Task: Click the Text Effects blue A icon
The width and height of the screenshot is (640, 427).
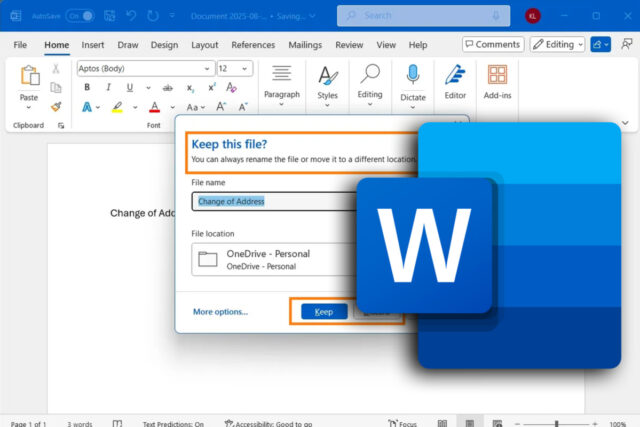Action: point(87,107)
